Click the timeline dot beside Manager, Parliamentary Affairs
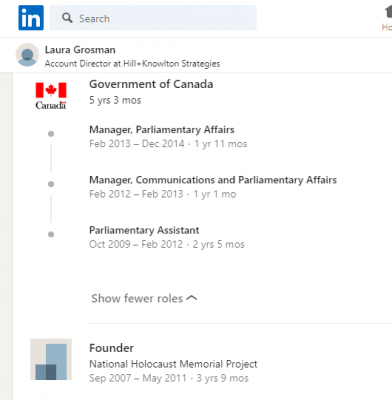 [x=51, y=134]
